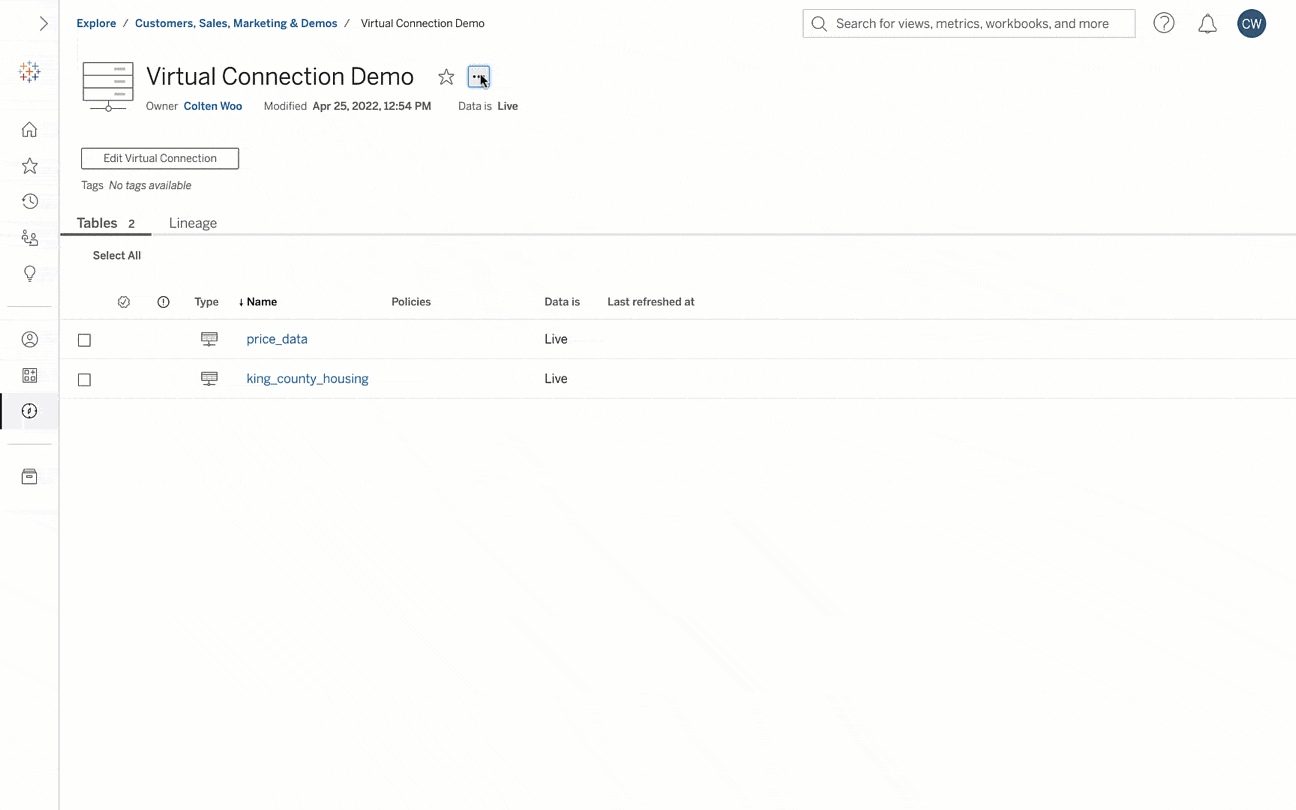The height and width of the screenshot is (810, 1296).
Task: Open Personal Space sidebar icon
Action: click(x=30, y=339)
